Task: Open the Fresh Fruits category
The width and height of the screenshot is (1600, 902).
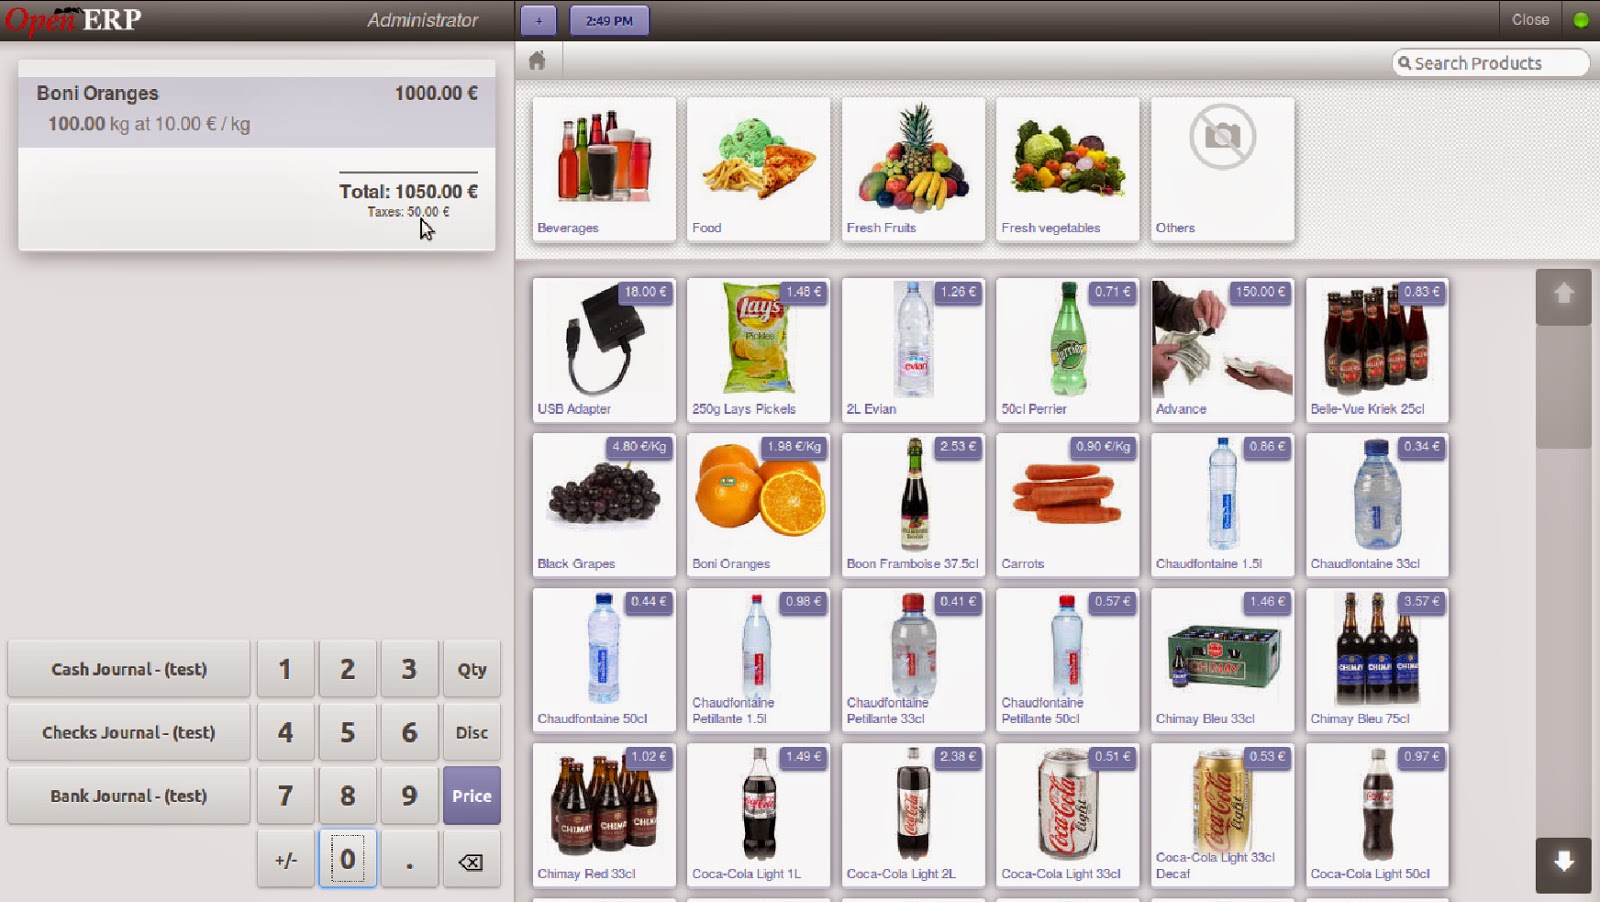Action: [x=913, y=169]
